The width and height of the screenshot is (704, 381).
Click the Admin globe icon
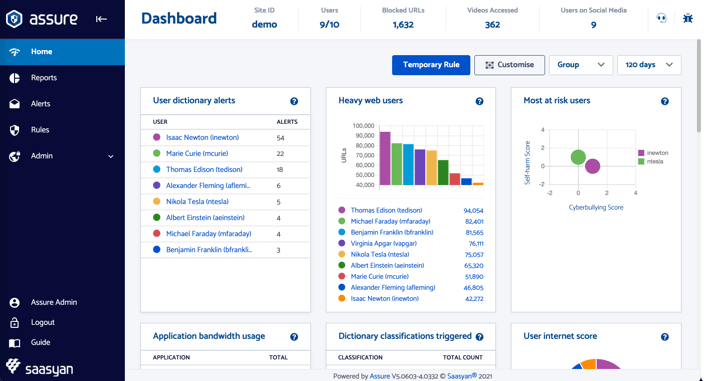tap(14, 156)
